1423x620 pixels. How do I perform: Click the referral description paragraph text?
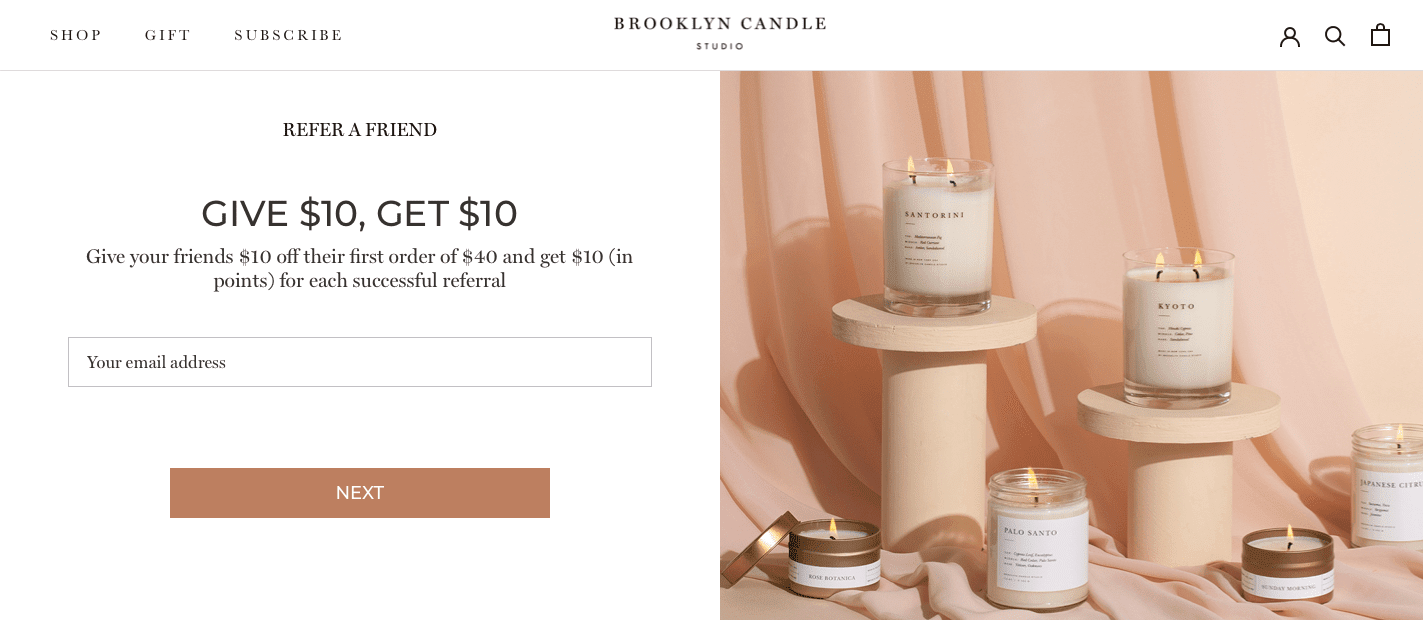(x=360, y=268)
